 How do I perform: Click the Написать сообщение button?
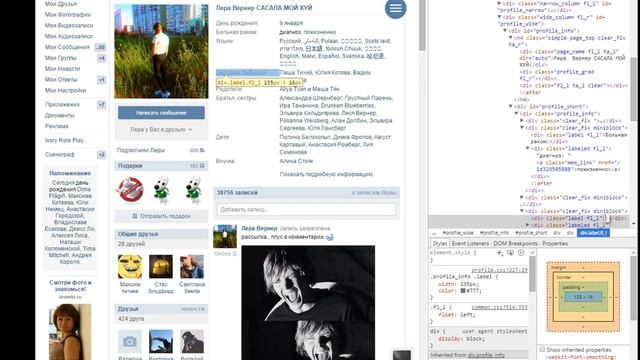(161, 113)
